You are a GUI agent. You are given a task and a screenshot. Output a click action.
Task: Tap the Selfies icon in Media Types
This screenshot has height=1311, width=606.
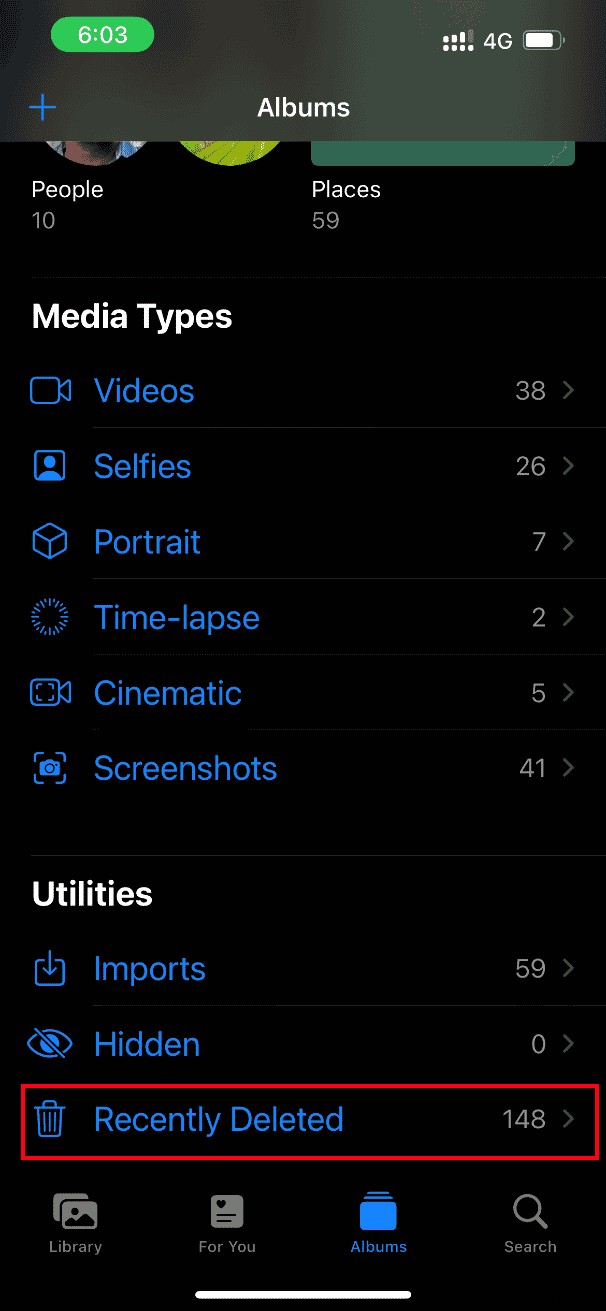[50, 466]
